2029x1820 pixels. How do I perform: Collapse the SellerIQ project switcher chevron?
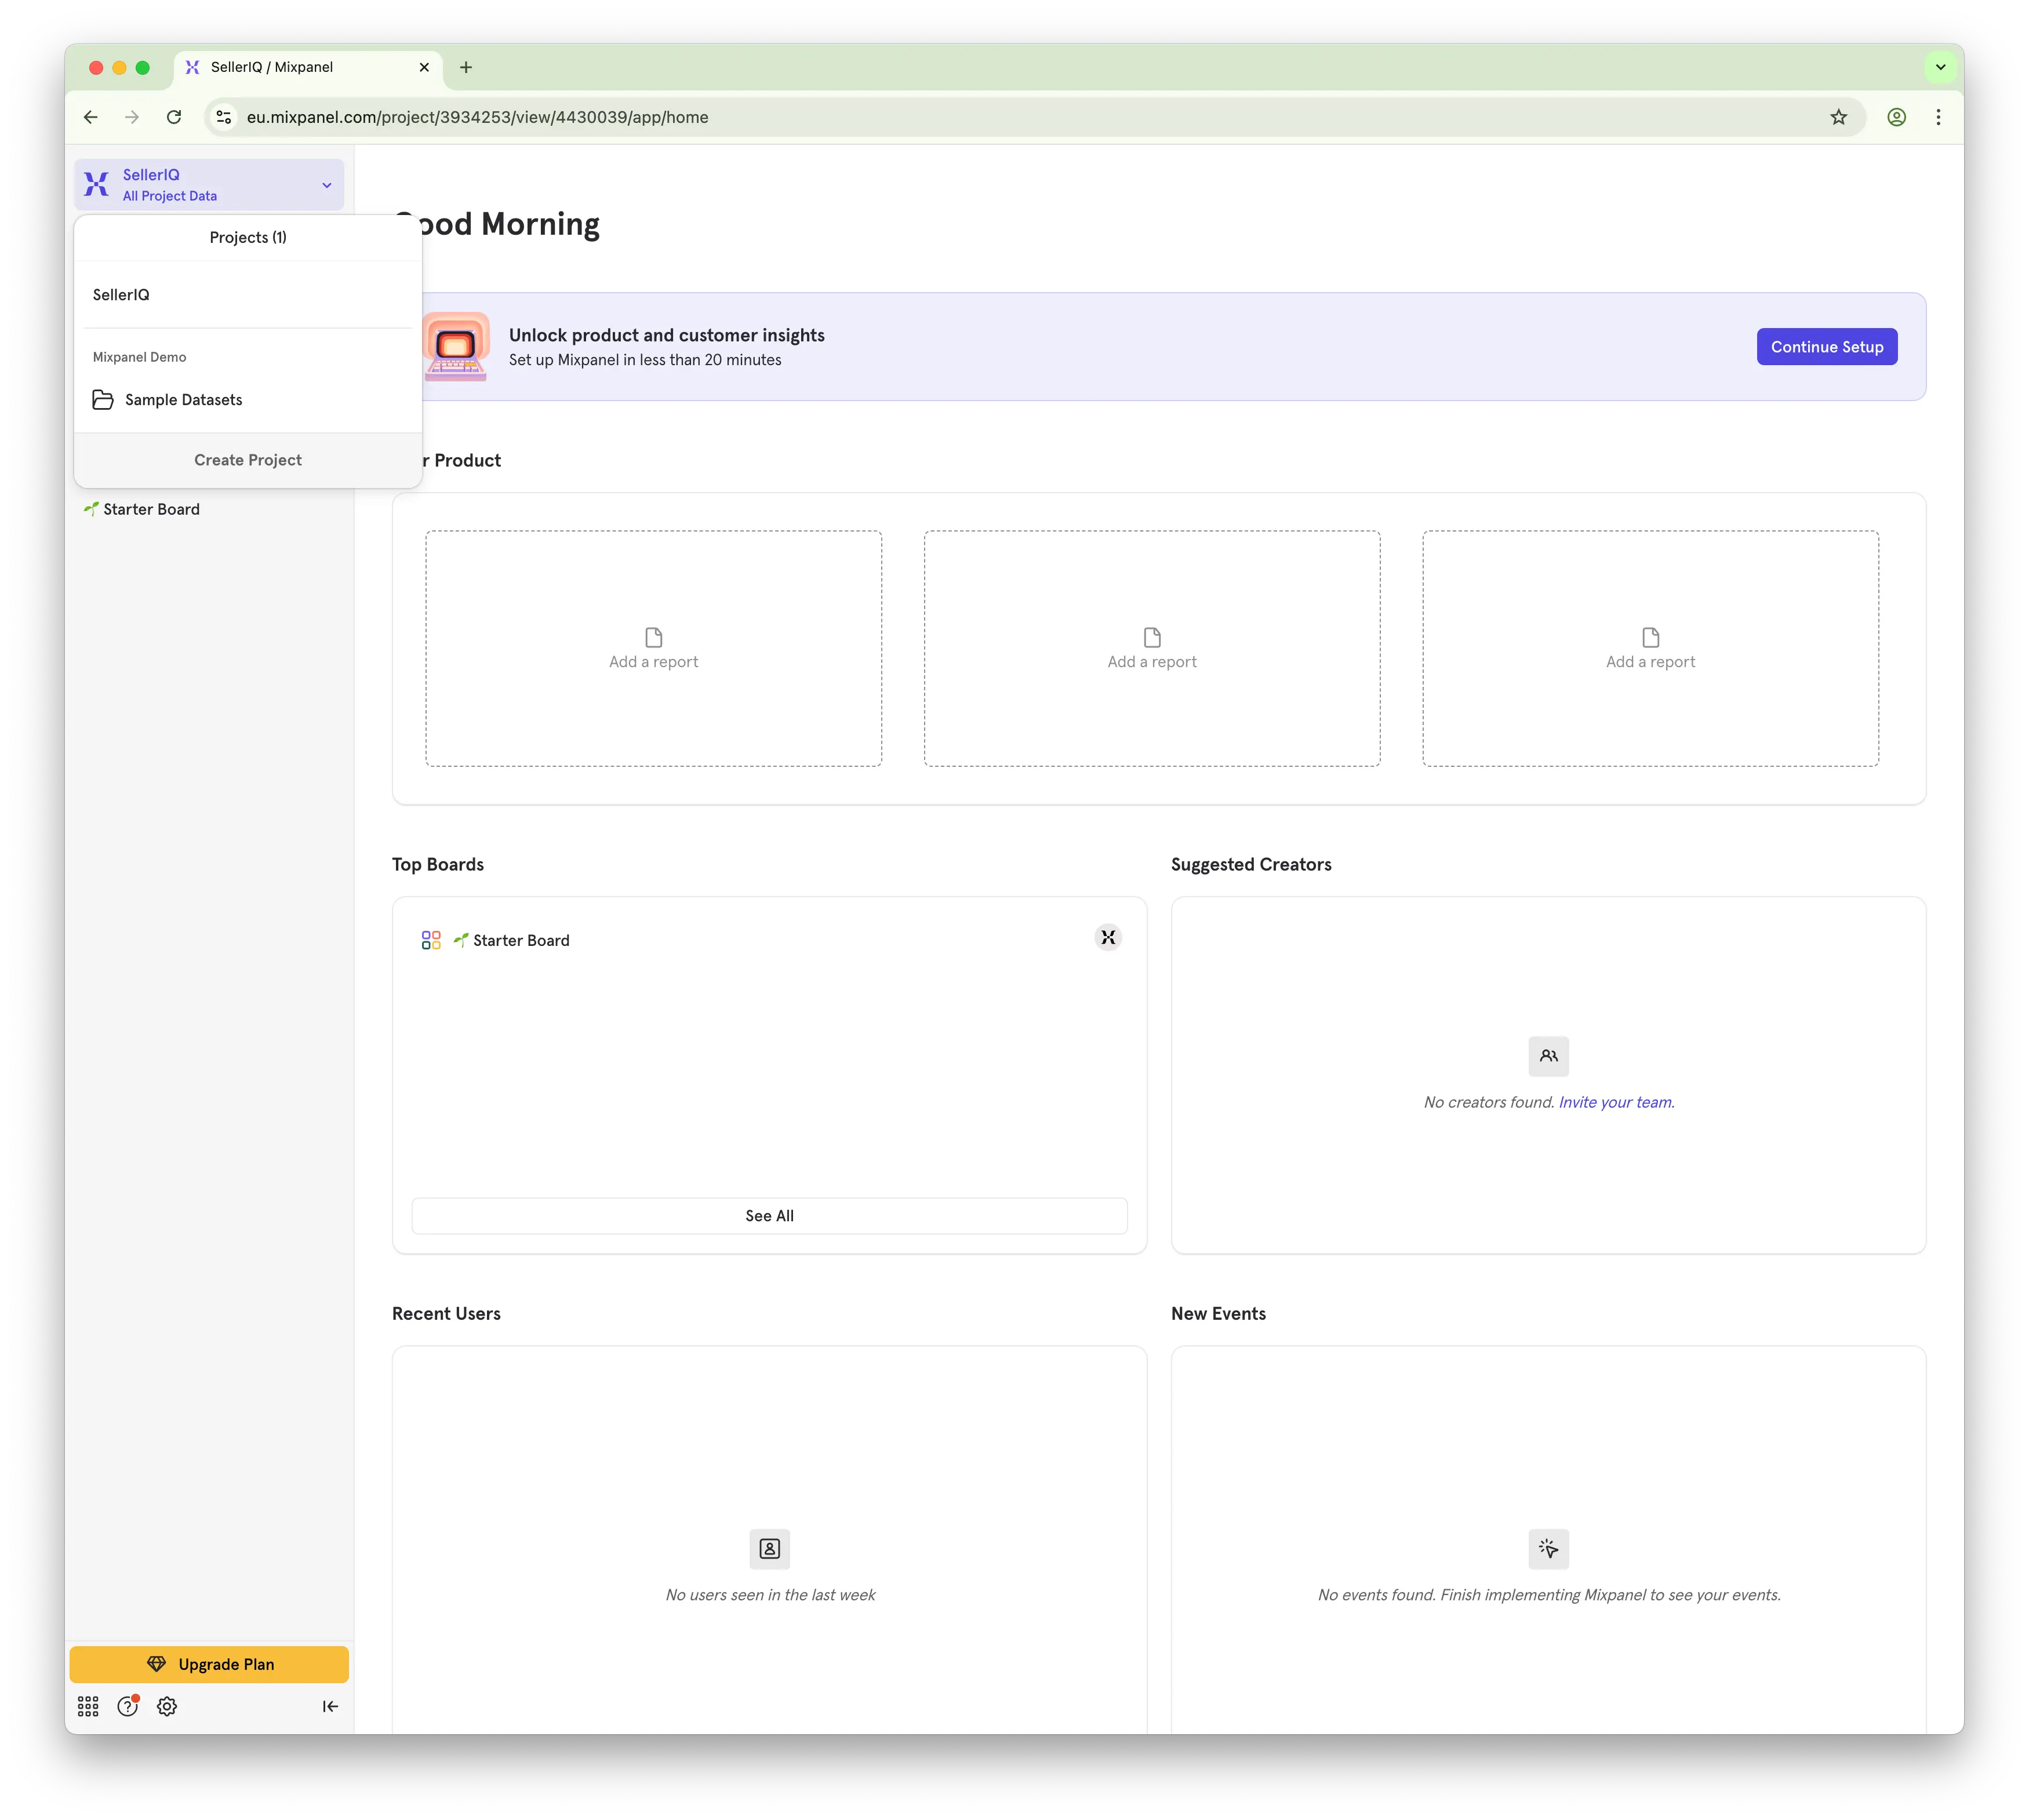327,185
